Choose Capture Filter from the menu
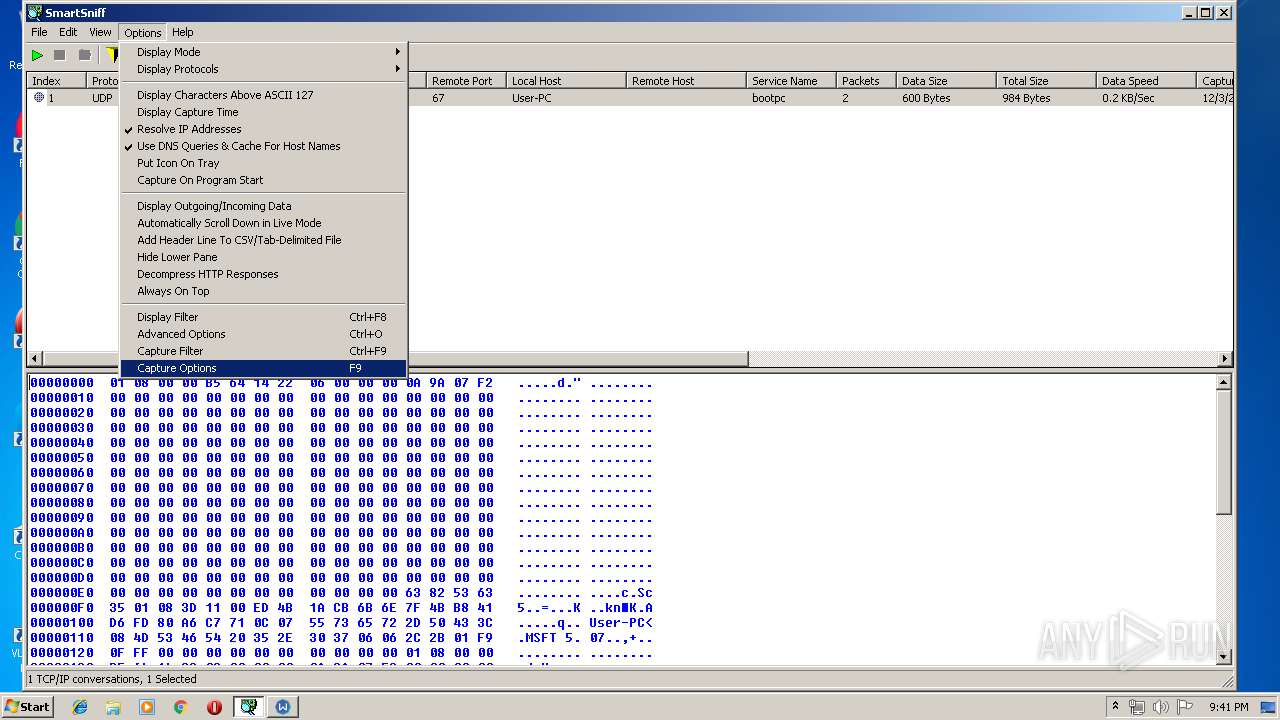This screenshot has height=720, width=1280. click(x=263, y=351)
